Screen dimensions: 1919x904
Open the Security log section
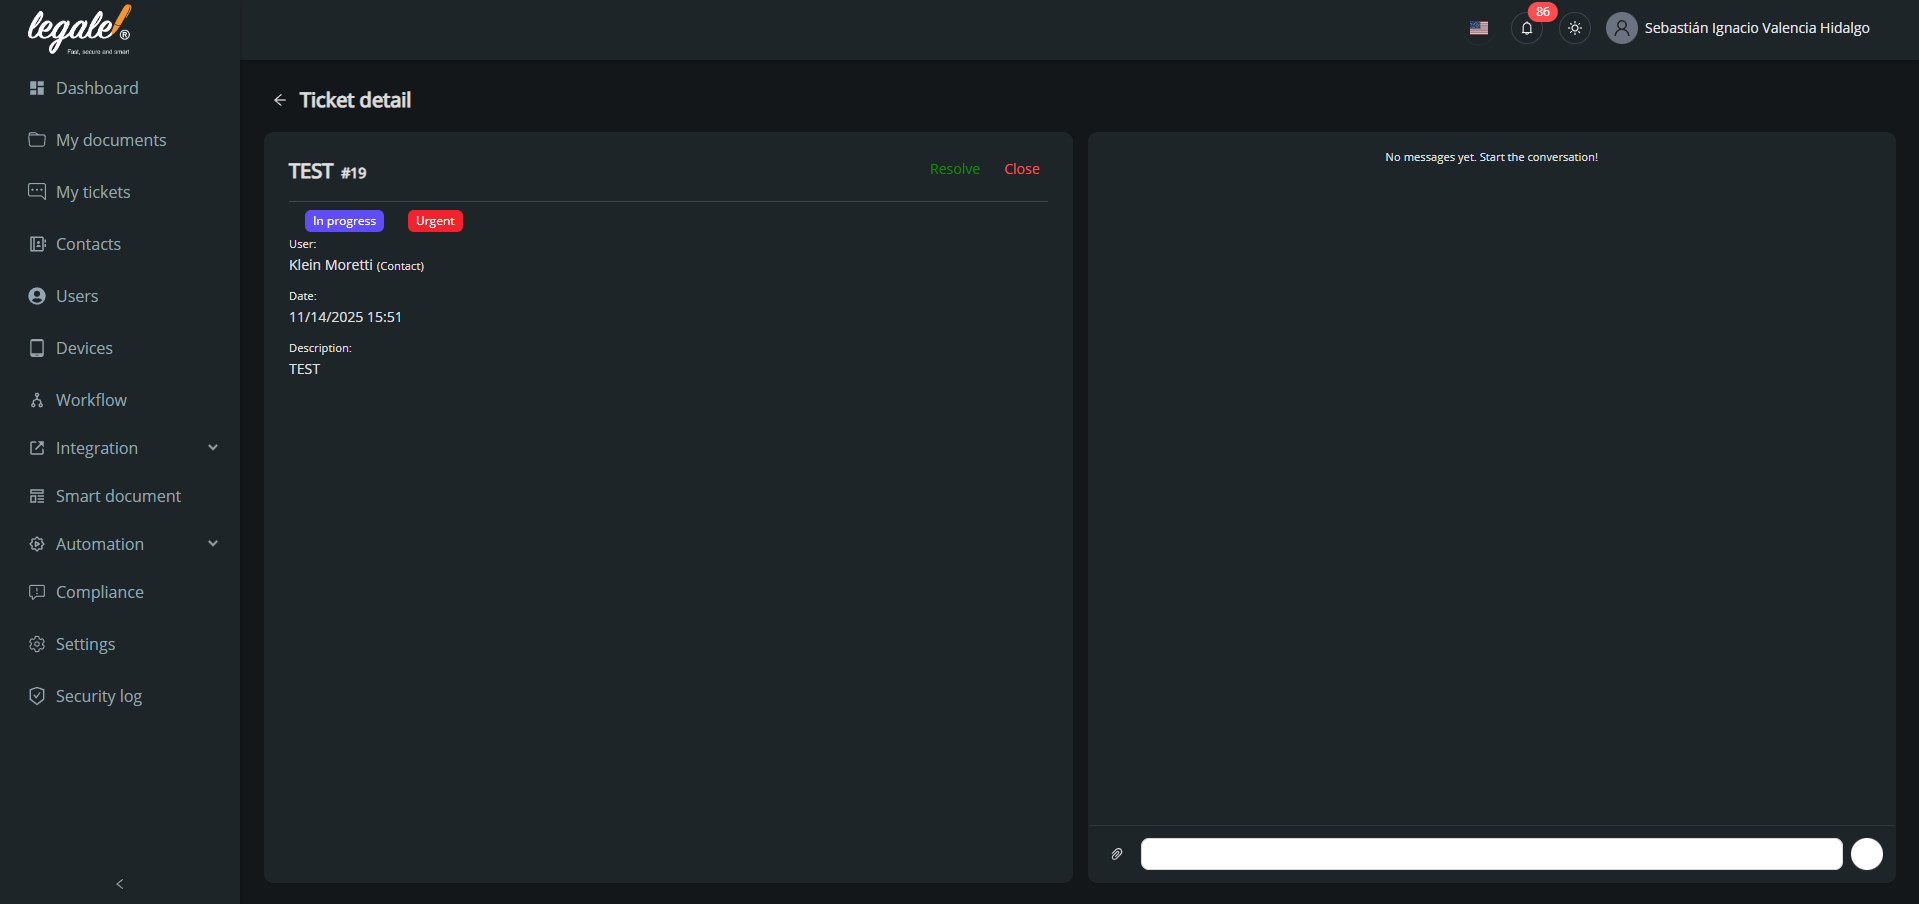pos(98,696)
